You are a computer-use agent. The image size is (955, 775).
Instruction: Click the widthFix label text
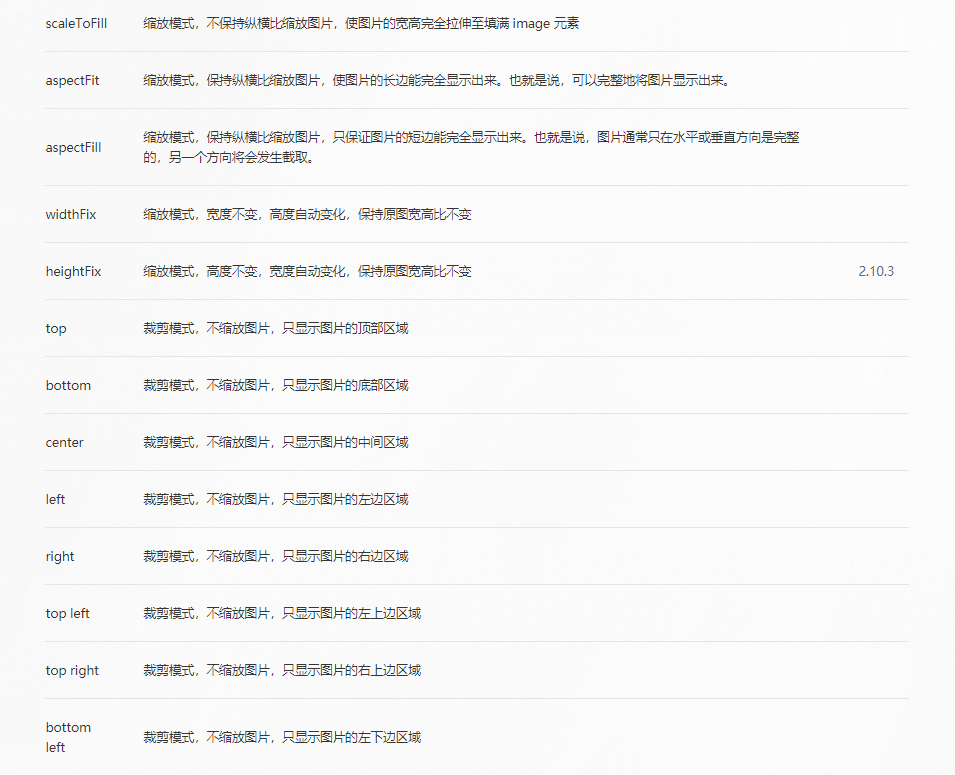point(70,214)
